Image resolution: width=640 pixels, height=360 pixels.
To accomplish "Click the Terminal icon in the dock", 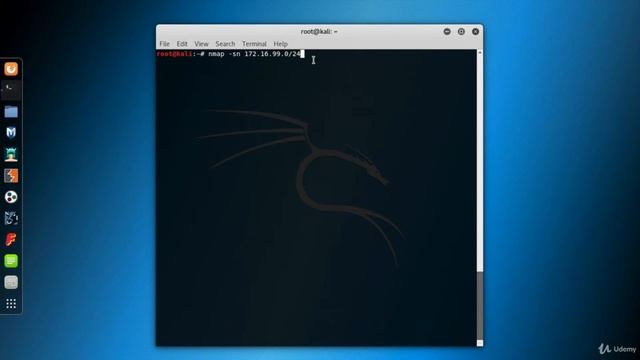I will 11,90.
